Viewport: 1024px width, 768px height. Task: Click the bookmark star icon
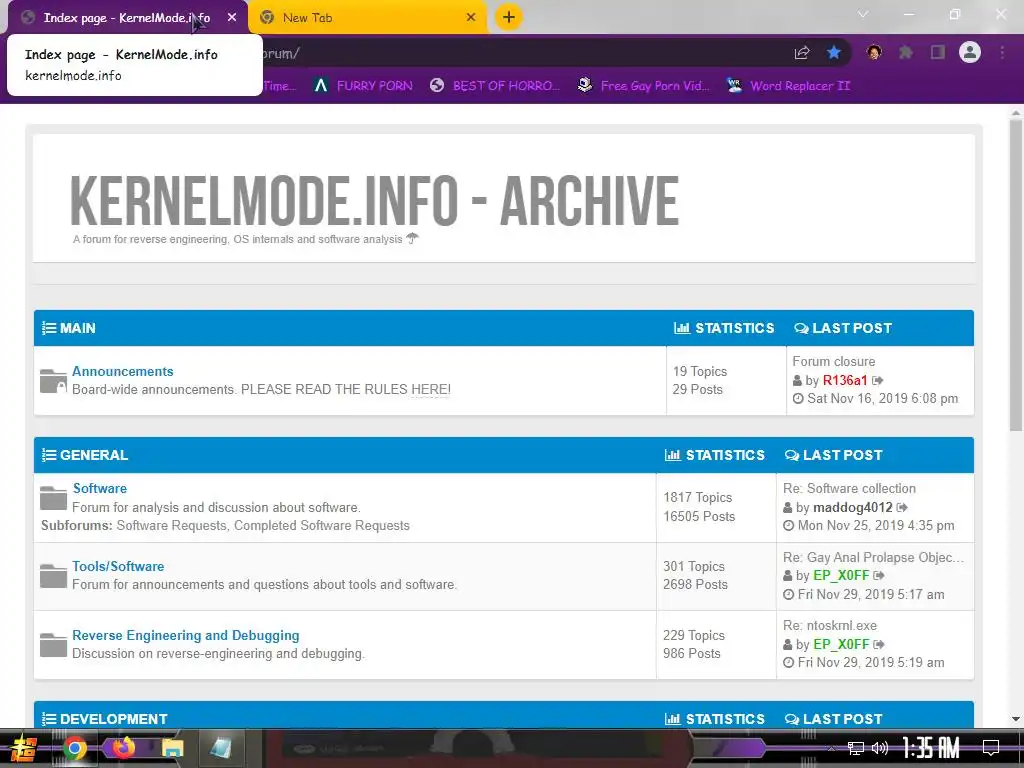pos(834,52)
